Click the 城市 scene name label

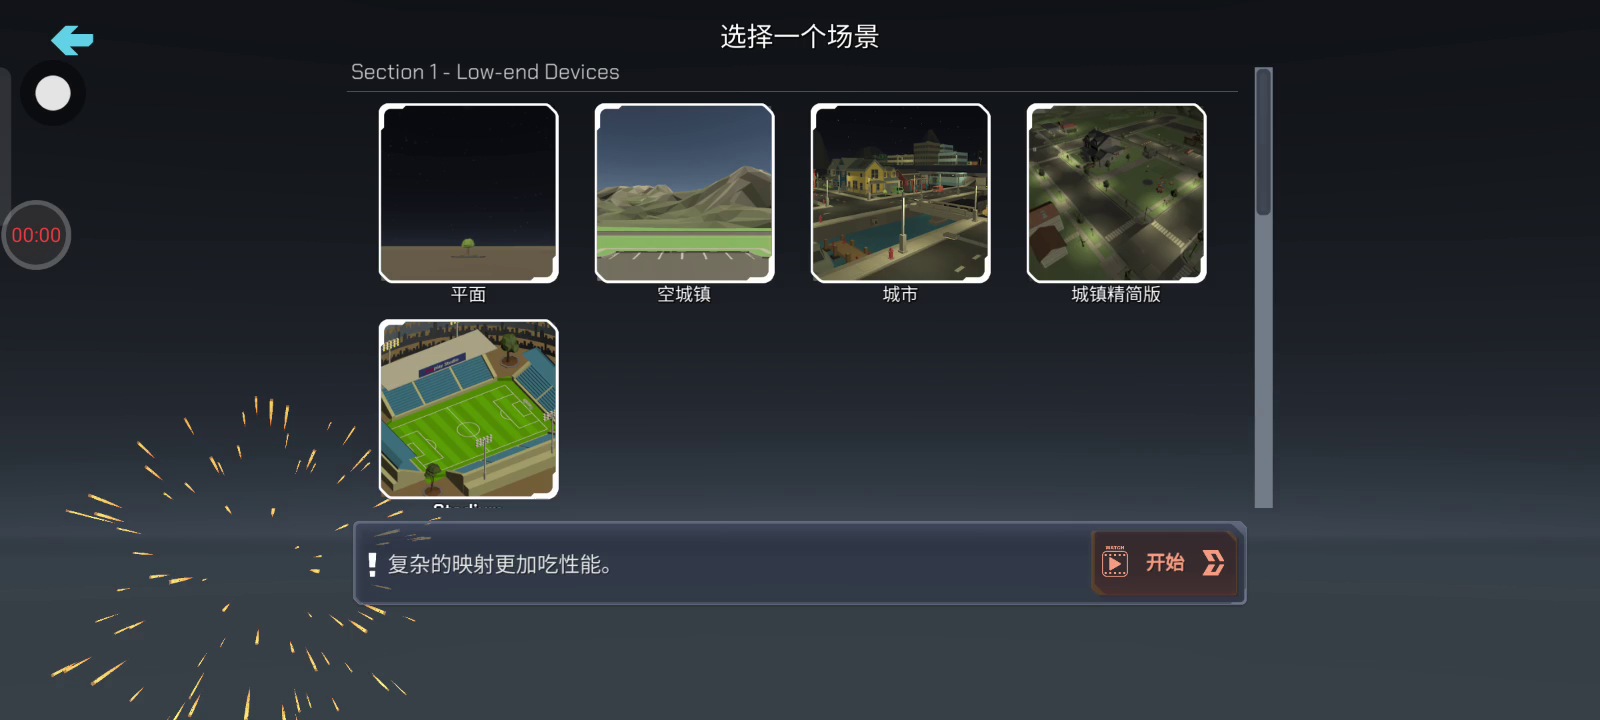point(900,294)
